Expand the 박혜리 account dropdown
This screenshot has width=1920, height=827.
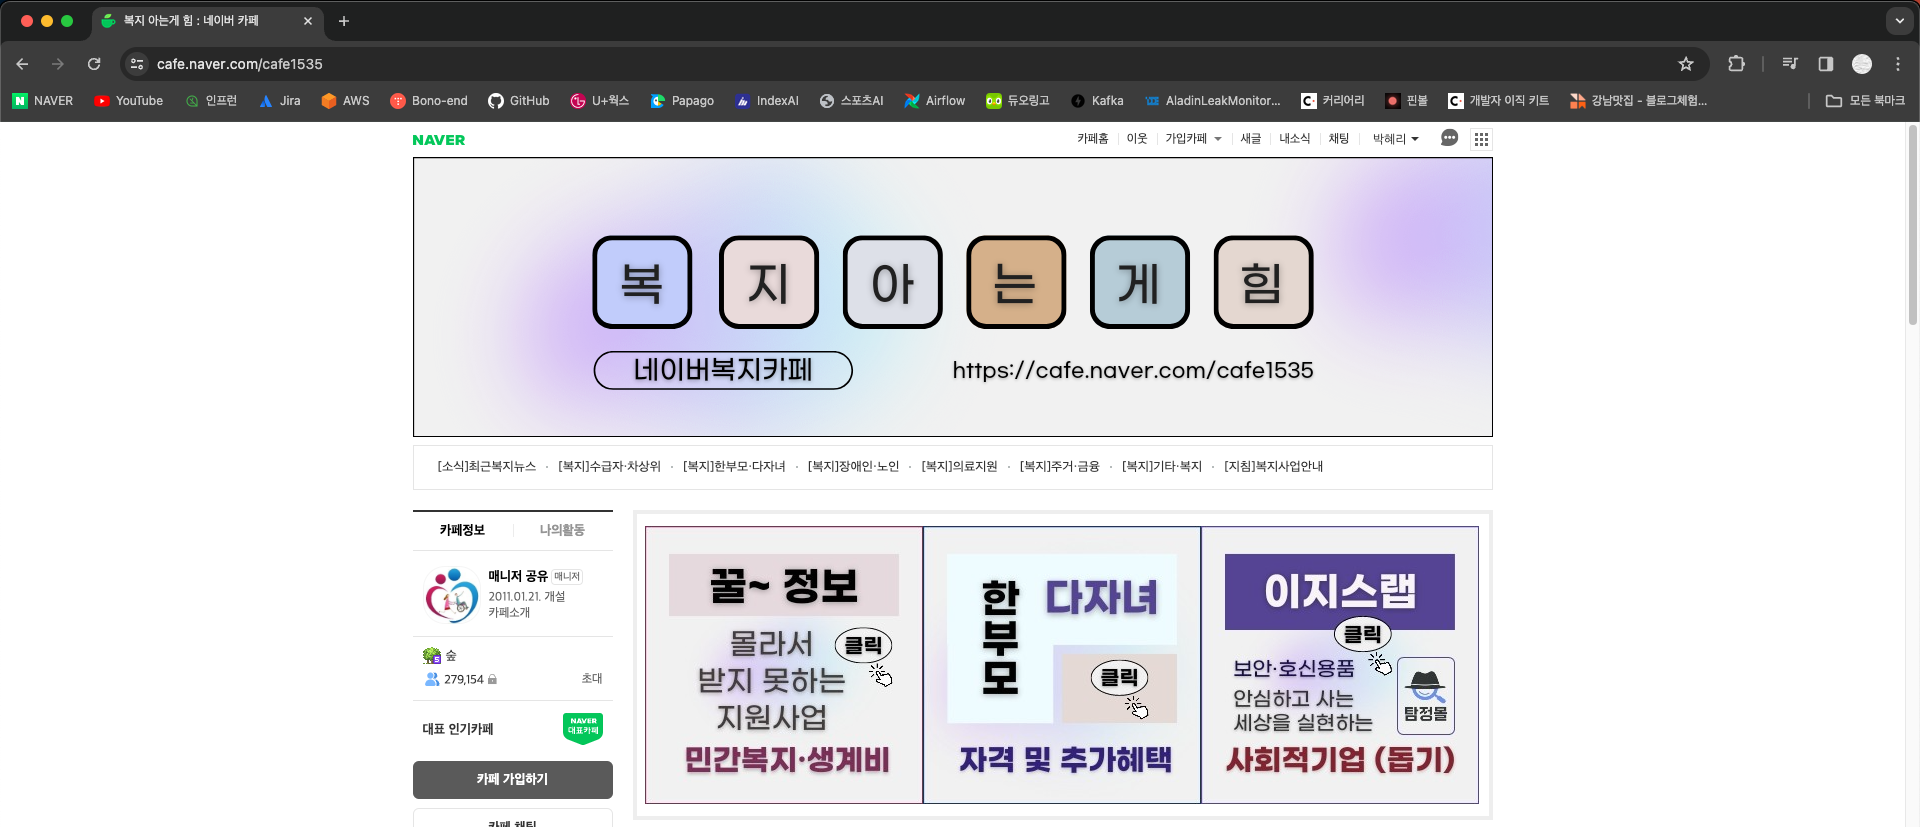[1396, 139]
